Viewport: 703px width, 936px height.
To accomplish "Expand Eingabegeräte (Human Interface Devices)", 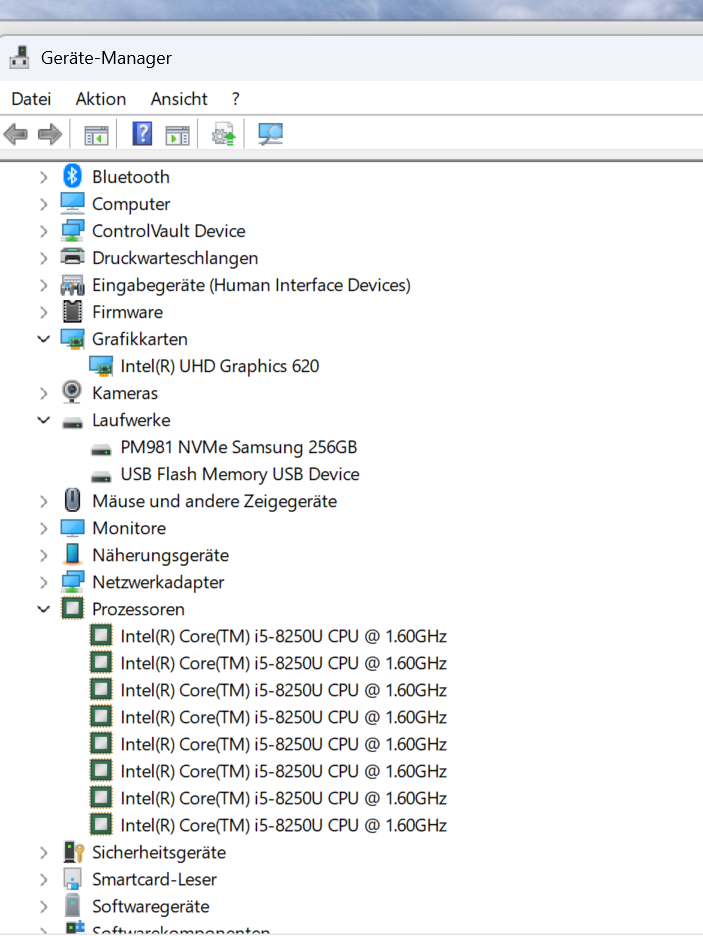I will tap(44, 285).
